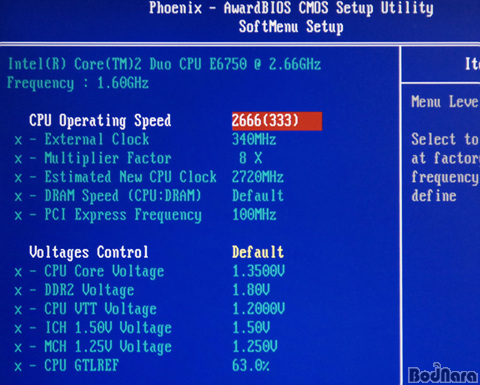Select the MCH 1.25V Voltage label
The width and height of the screenshot is (480, 385).
[108, 347]
